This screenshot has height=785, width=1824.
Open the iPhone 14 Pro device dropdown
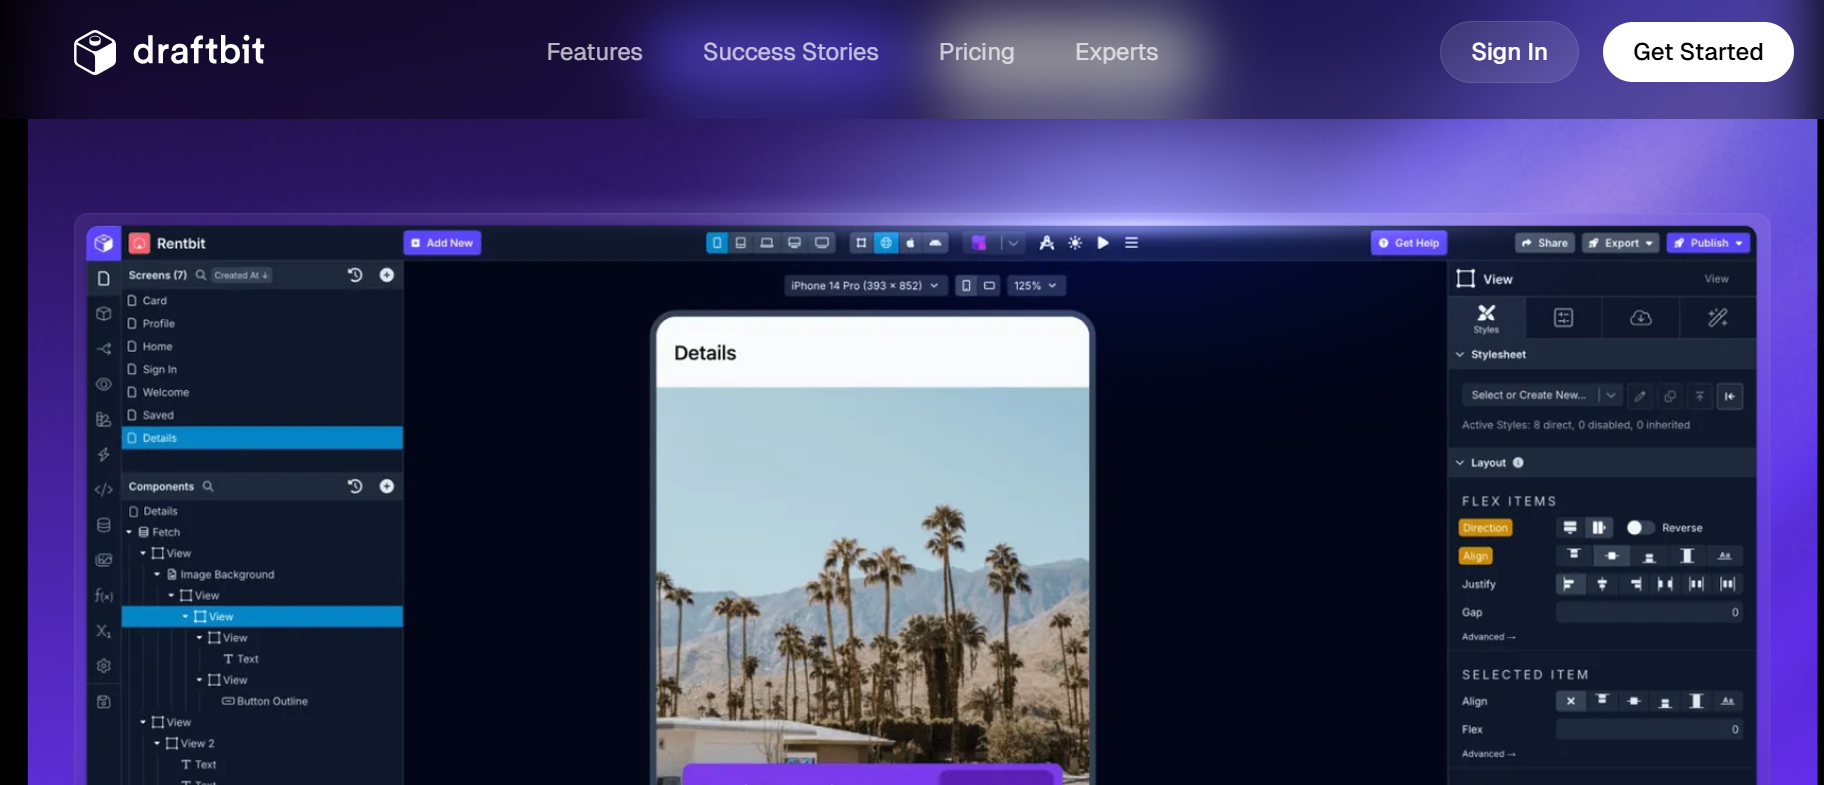(x=865, y=286)
